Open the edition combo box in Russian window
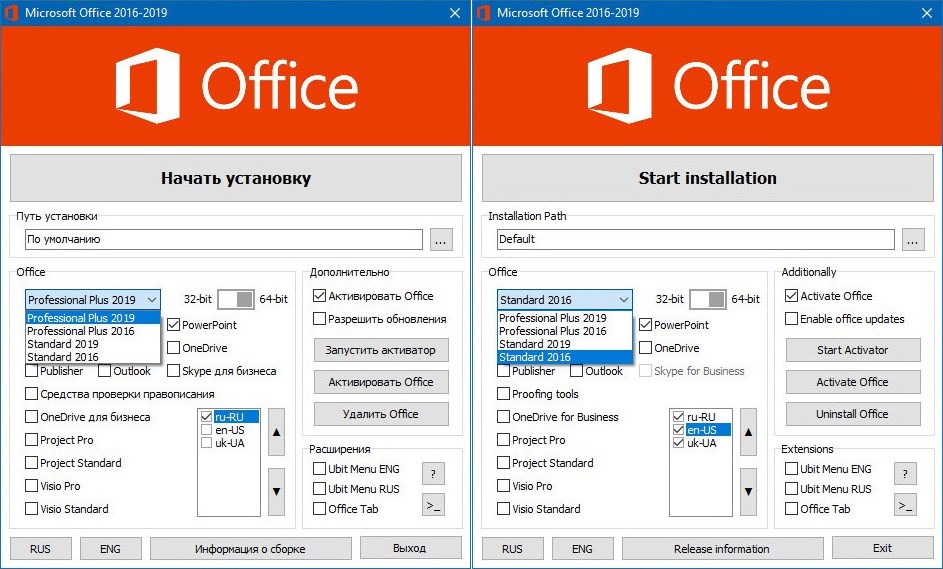 [93, 300]
